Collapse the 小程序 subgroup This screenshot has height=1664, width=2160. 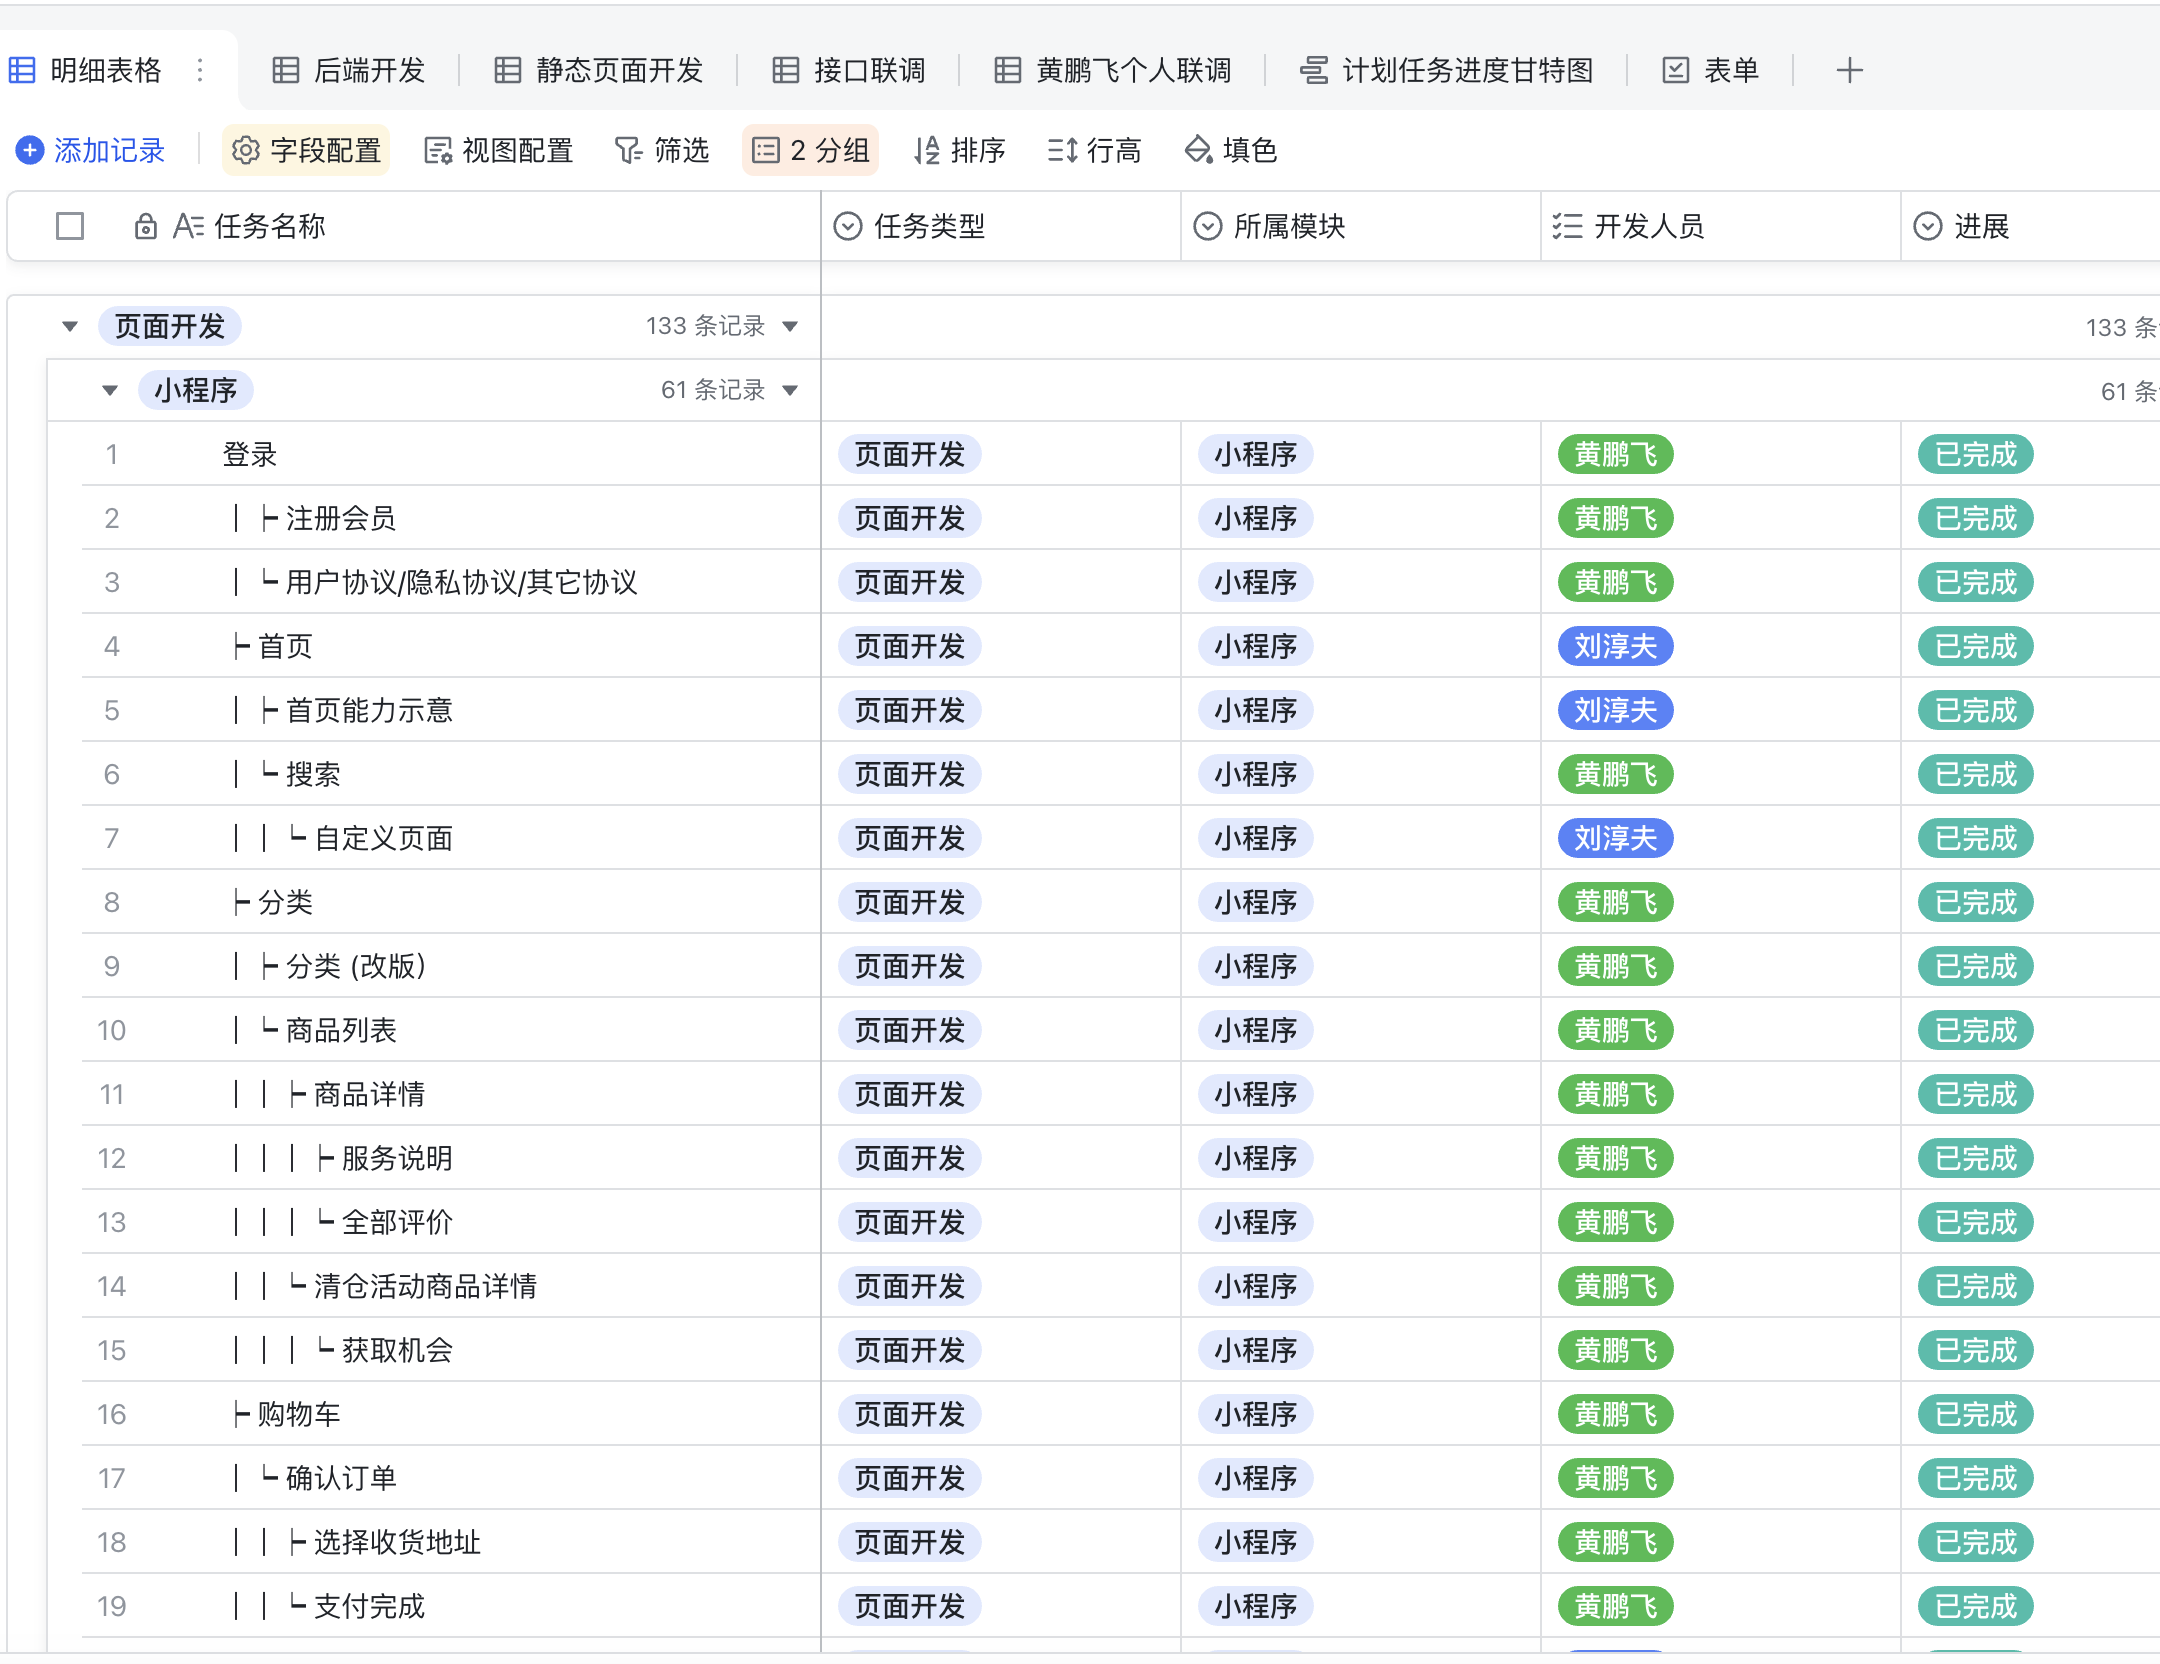pos(110,390)
